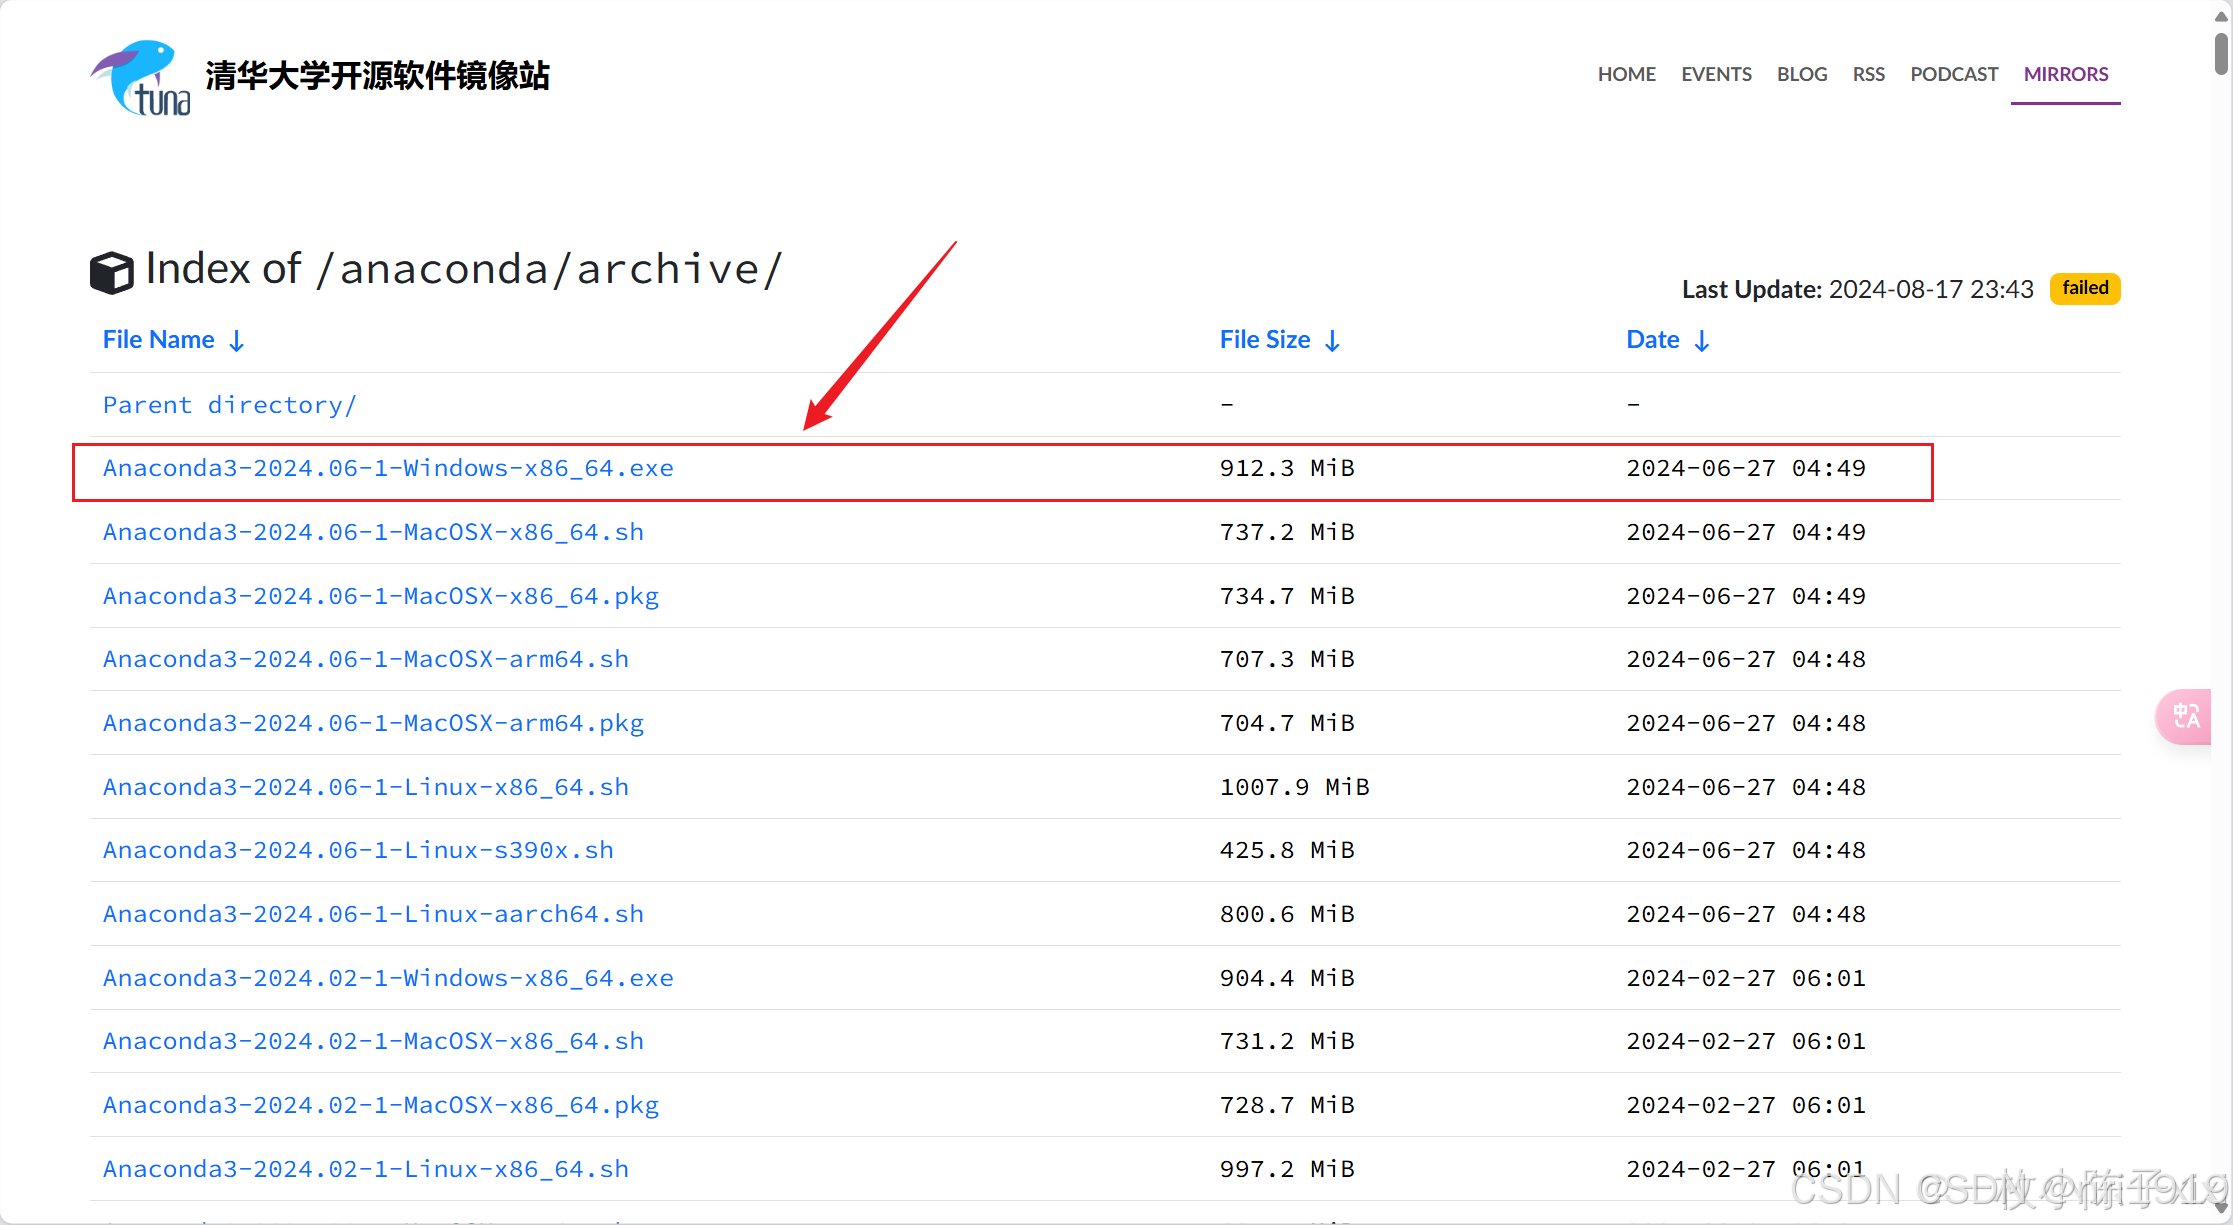Download Anaconda3-2024.02-1-MacOSX-x86_64.sh
2233x1225 pixels.
click(373, 1041)
